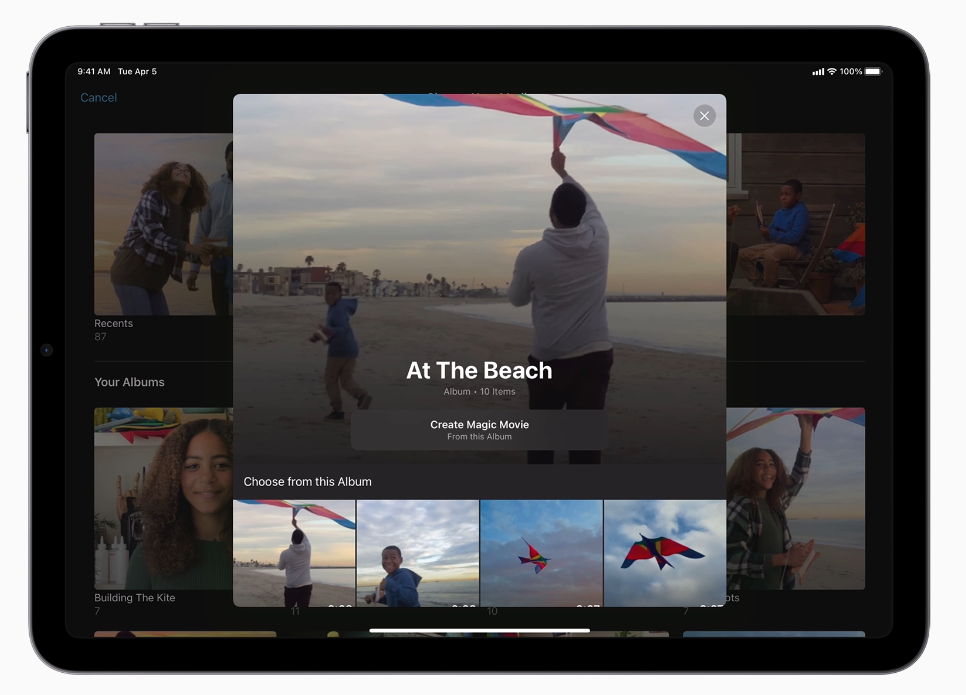Tap the home indicator bar
The image size is (966, 695).
479,631
